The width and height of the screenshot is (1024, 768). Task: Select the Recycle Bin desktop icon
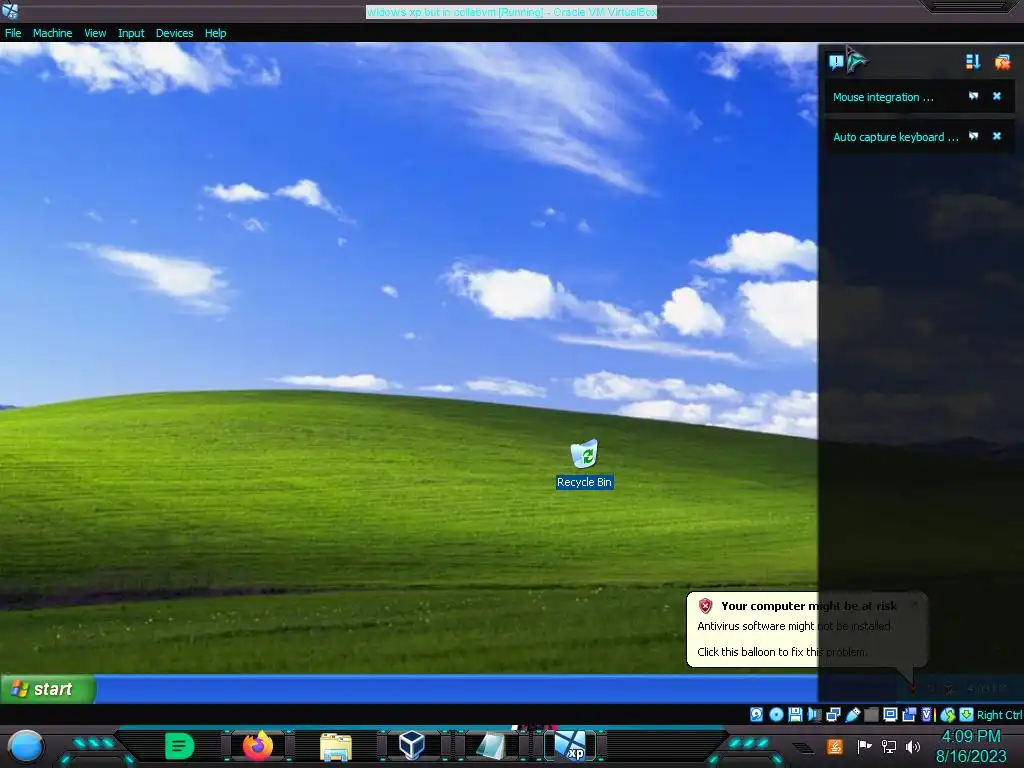click(x=584, y=464)
